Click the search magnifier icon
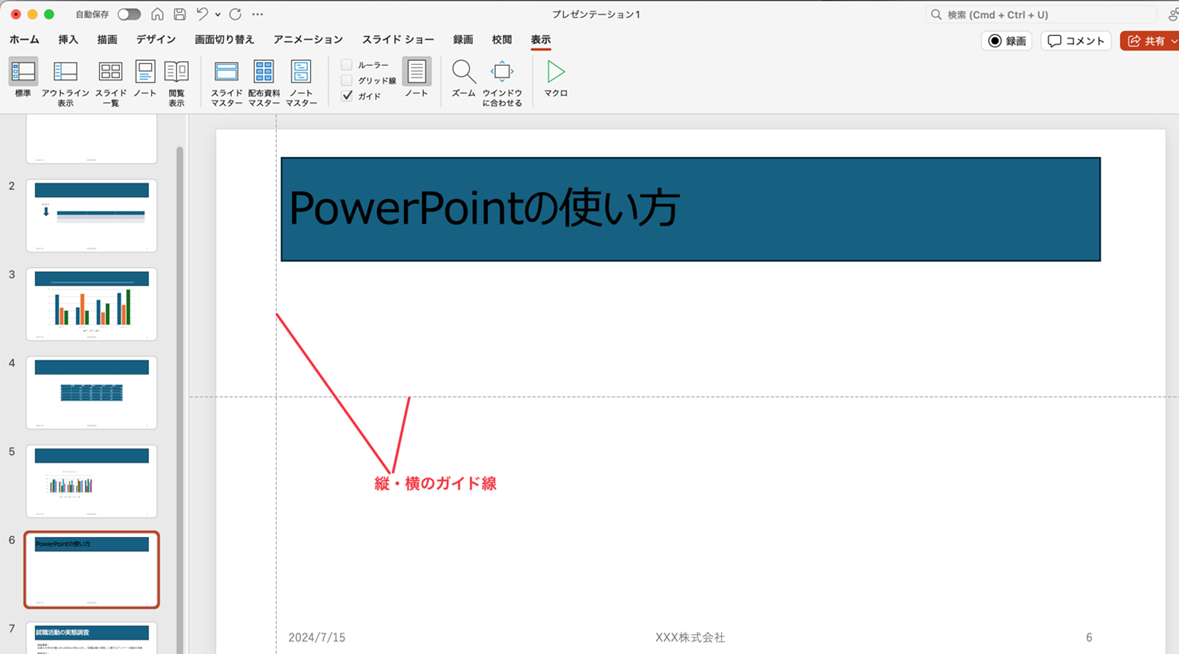This screenshot has height=654, width=1179. coord(936,14)
